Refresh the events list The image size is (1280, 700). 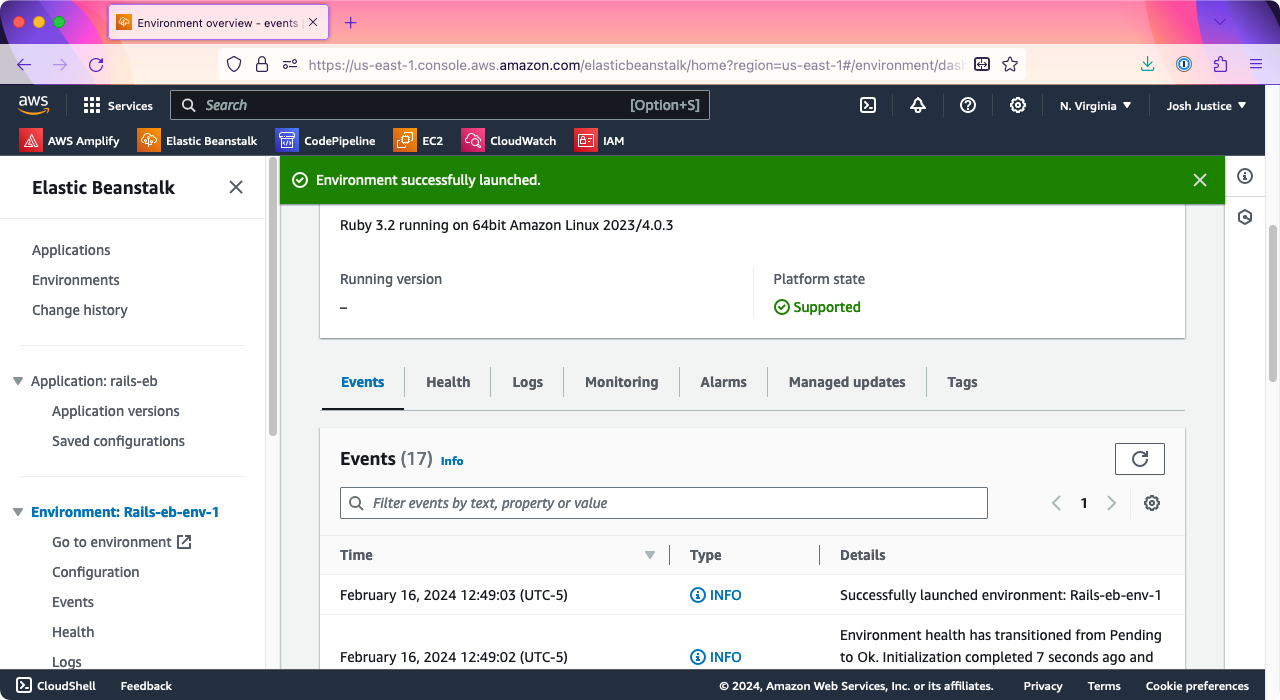coord(1140,459)
